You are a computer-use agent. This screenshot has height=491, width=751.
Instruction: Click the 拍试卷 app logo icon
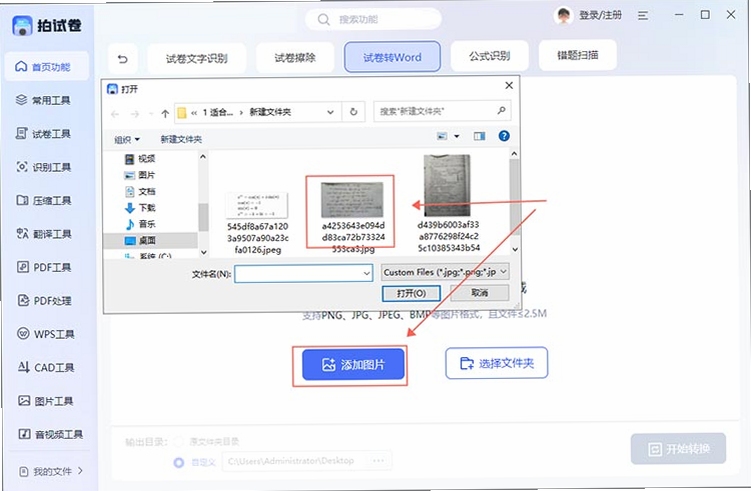[22, 25]
